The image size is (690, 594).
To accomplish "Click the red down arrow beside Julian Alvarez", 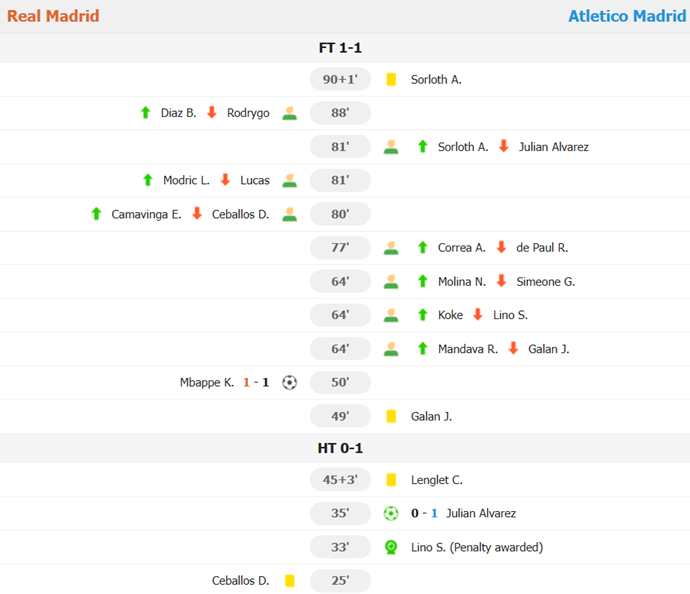I will click(503, 146).
